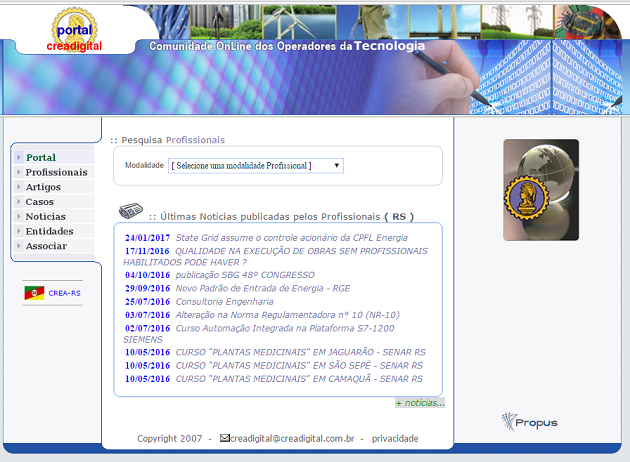Click the arrow bullet next to Entidades

pyautogui.click(x=18, y=231)
